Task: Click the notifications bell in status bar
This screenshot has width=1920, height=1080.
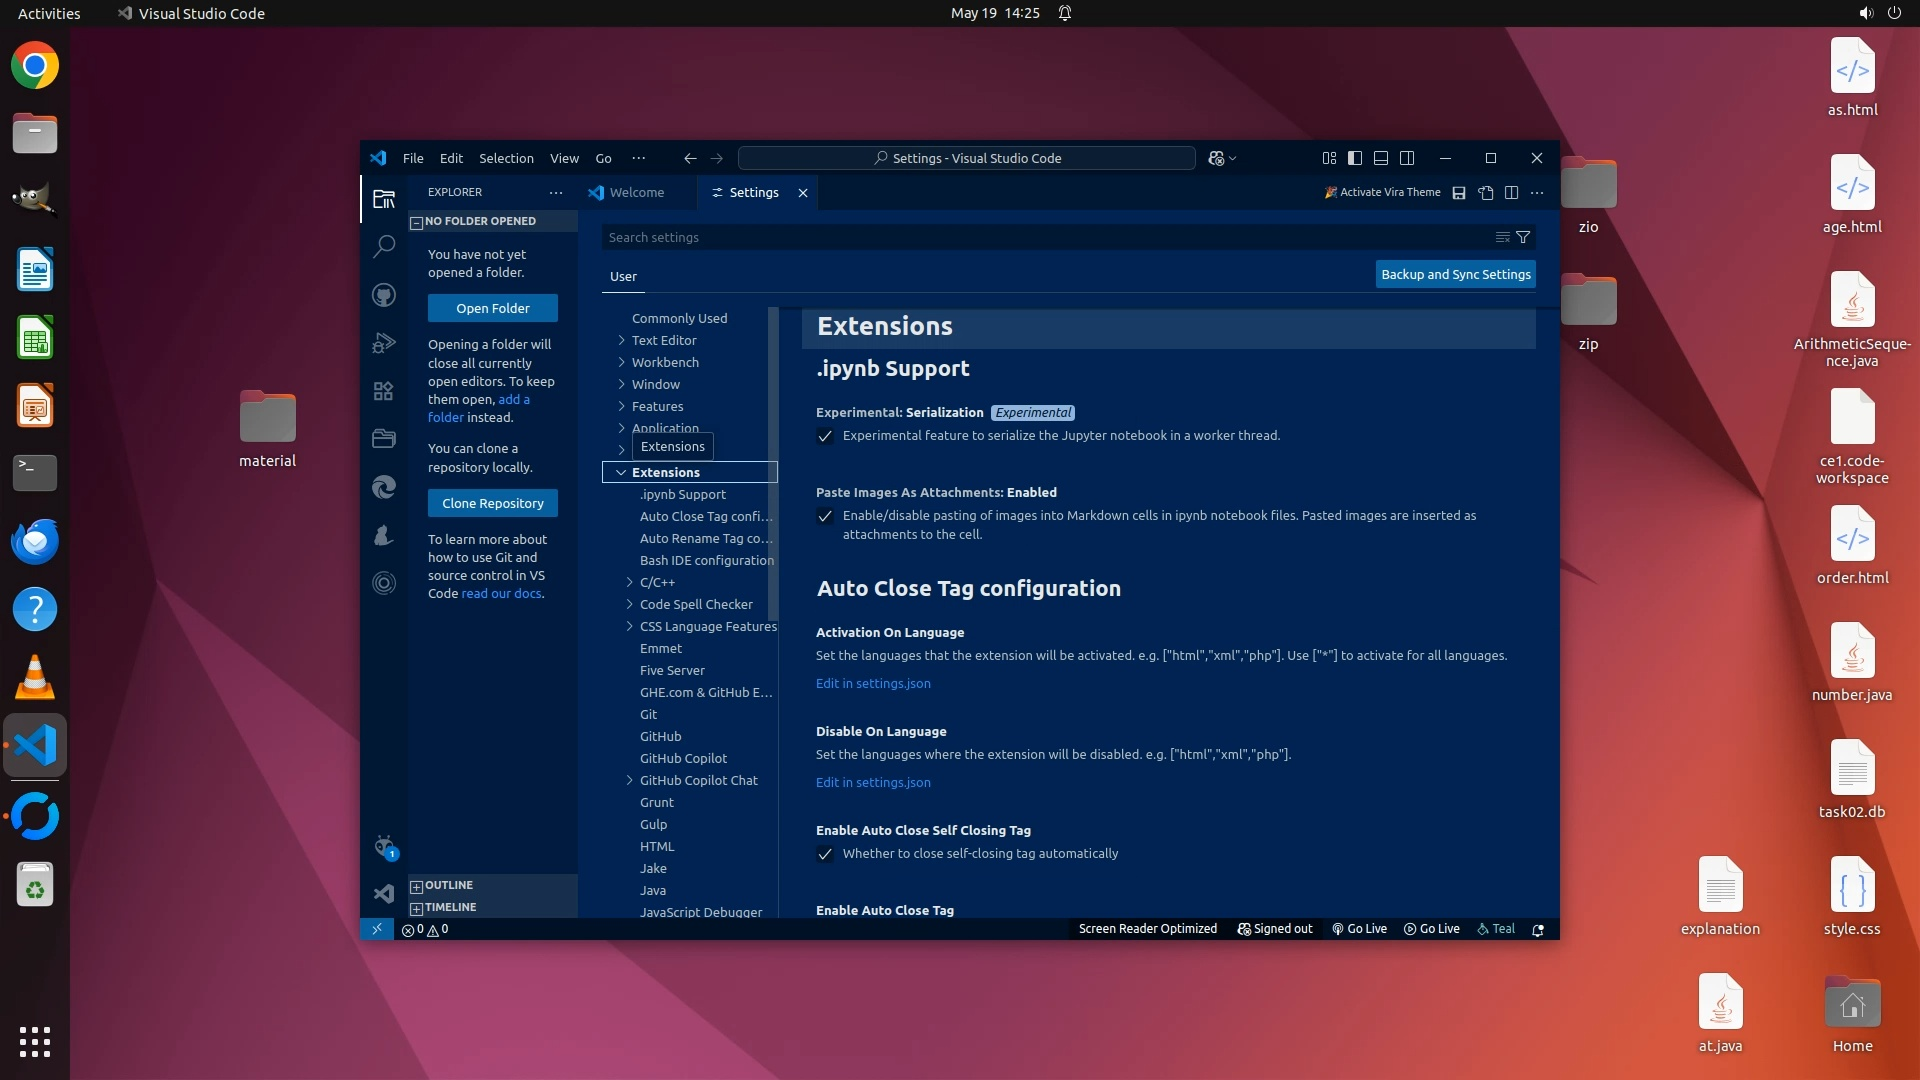Action: tap(1538, 930)
